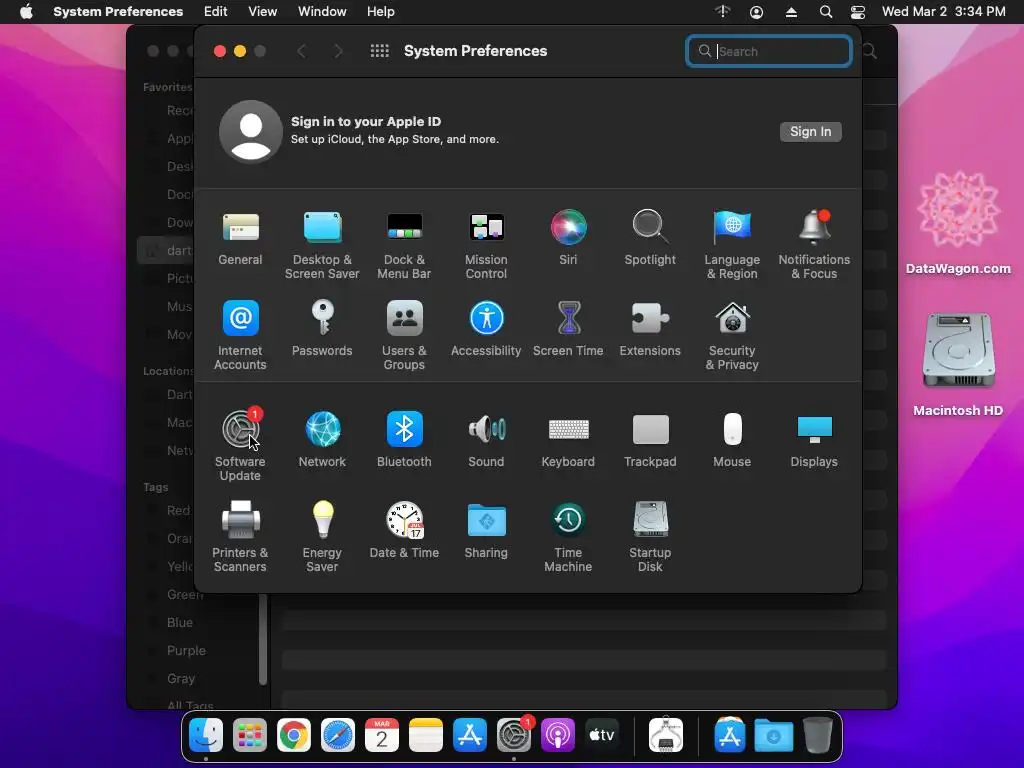Open Control Center in menu bar
This screenshot has height=768, width=1024.
click(x=857, y=12)
